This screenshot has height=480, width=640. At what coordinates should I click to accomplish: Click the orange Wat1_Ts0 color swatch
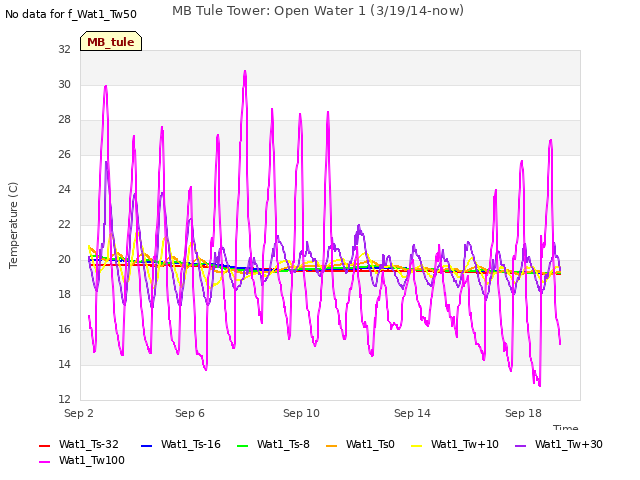point(331,446)
